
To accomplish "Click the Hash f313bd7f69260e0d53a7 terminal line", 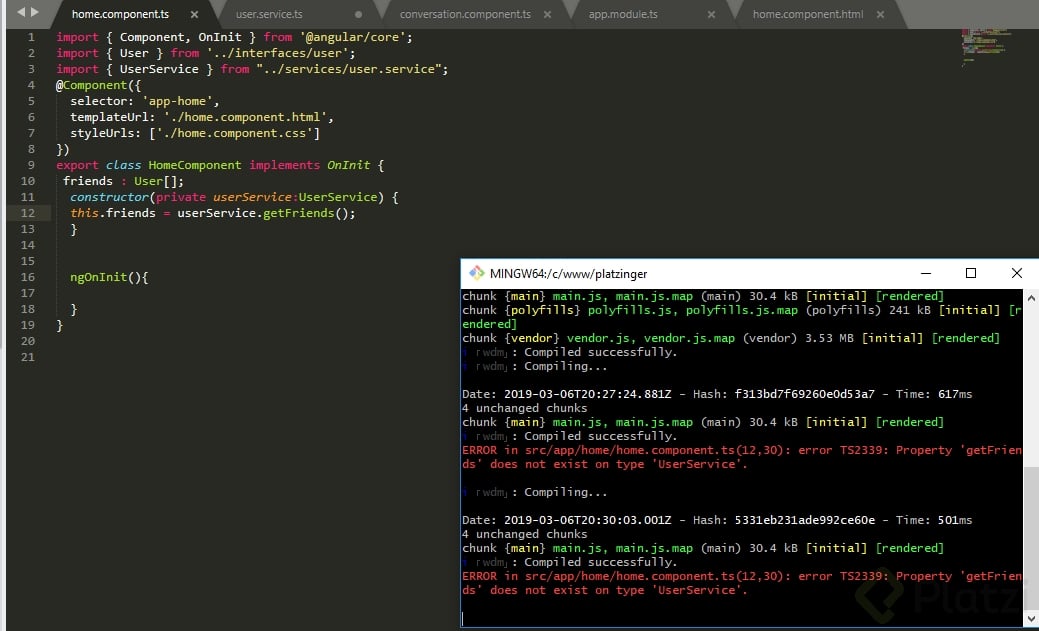I will pyautogui.click(x=717, y=394).
